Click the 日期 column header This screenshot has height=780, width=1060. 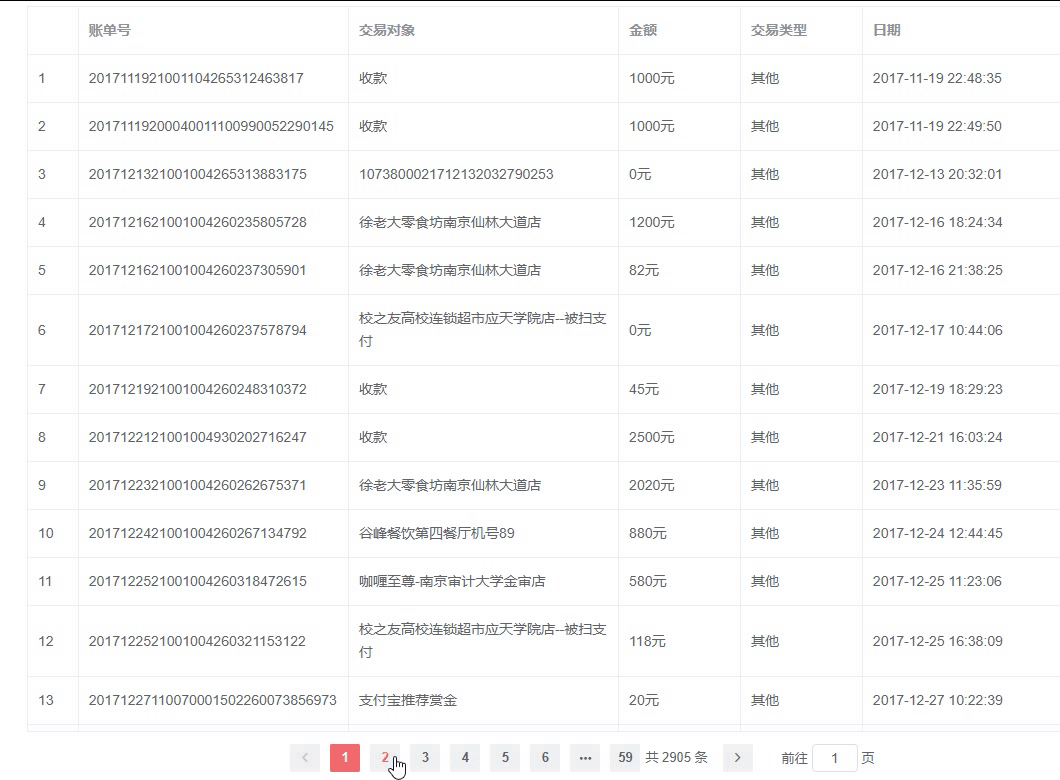coord(886,30)
